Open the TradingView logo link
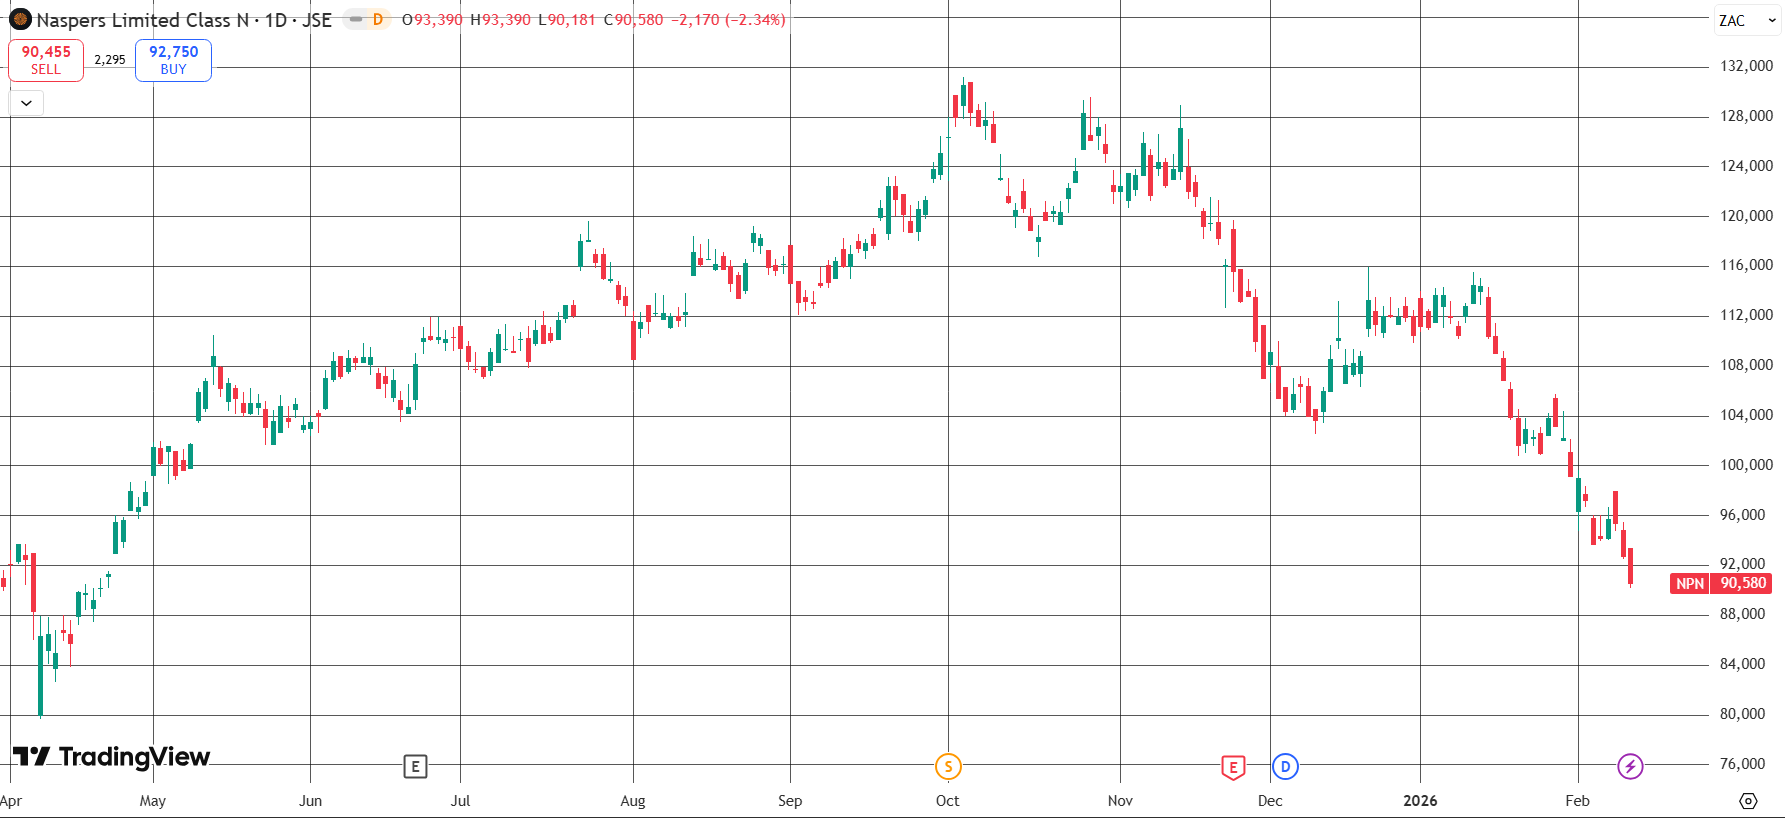 (x=111, y=757)
